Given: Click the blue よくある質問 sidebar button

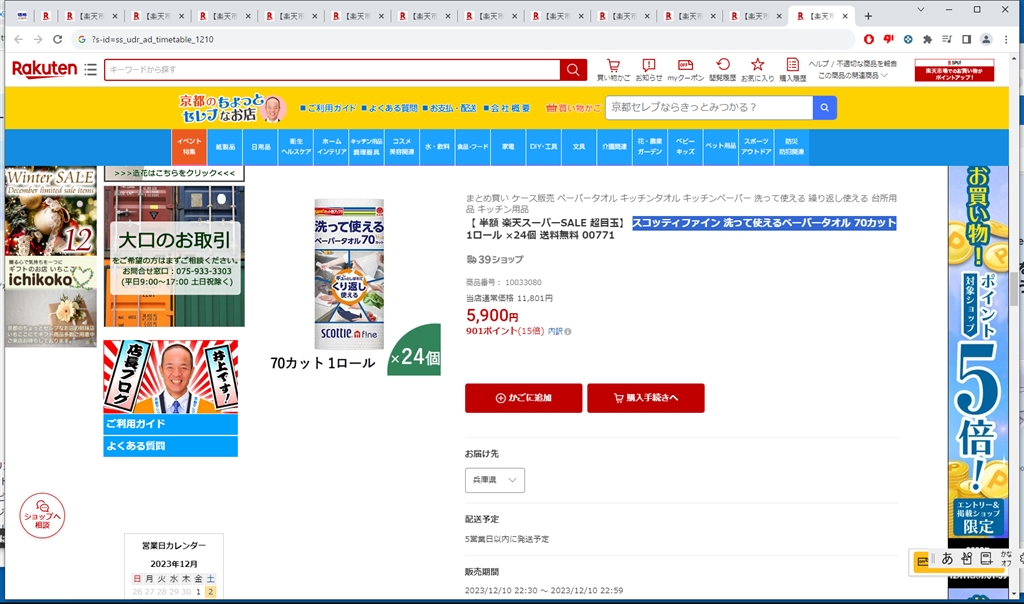Looking at the screenshot, I should (x=170, y=446).
